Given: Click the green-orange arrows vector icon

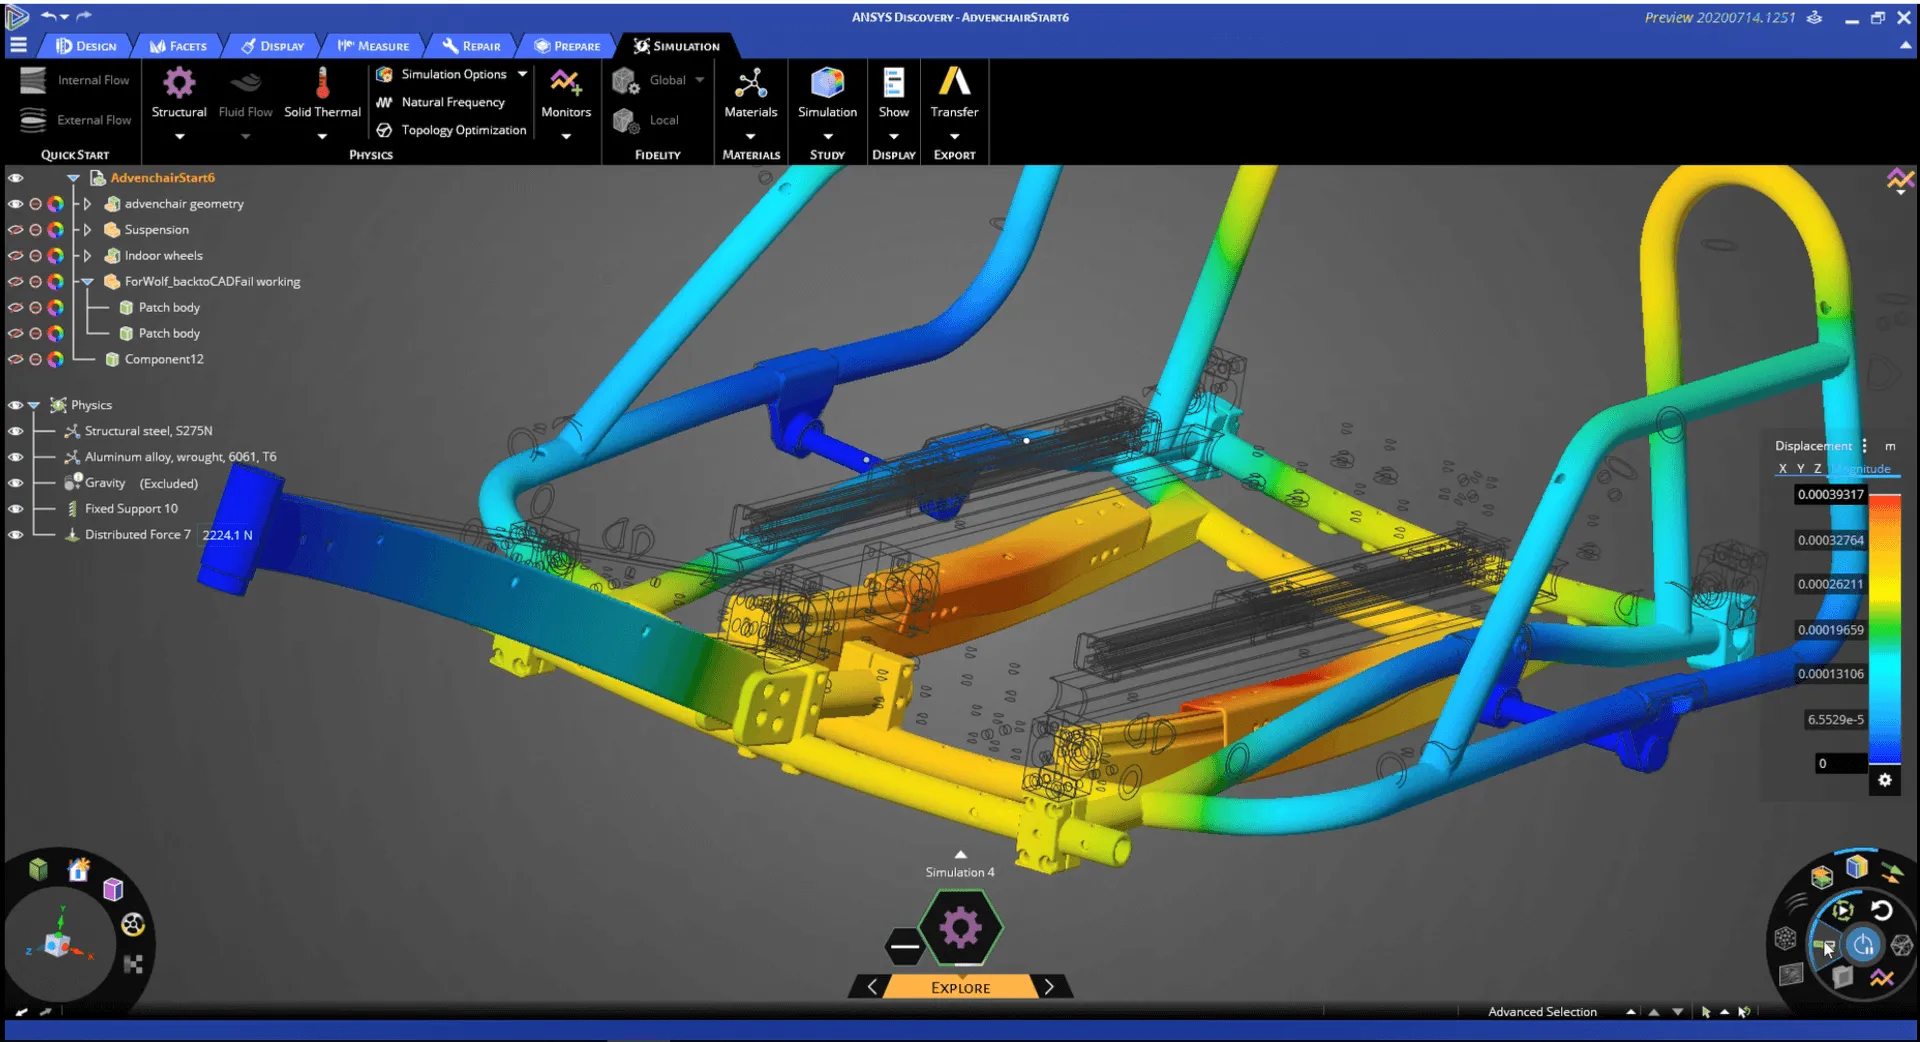Looking at the screenshot, I should (x=1891, y=872).
